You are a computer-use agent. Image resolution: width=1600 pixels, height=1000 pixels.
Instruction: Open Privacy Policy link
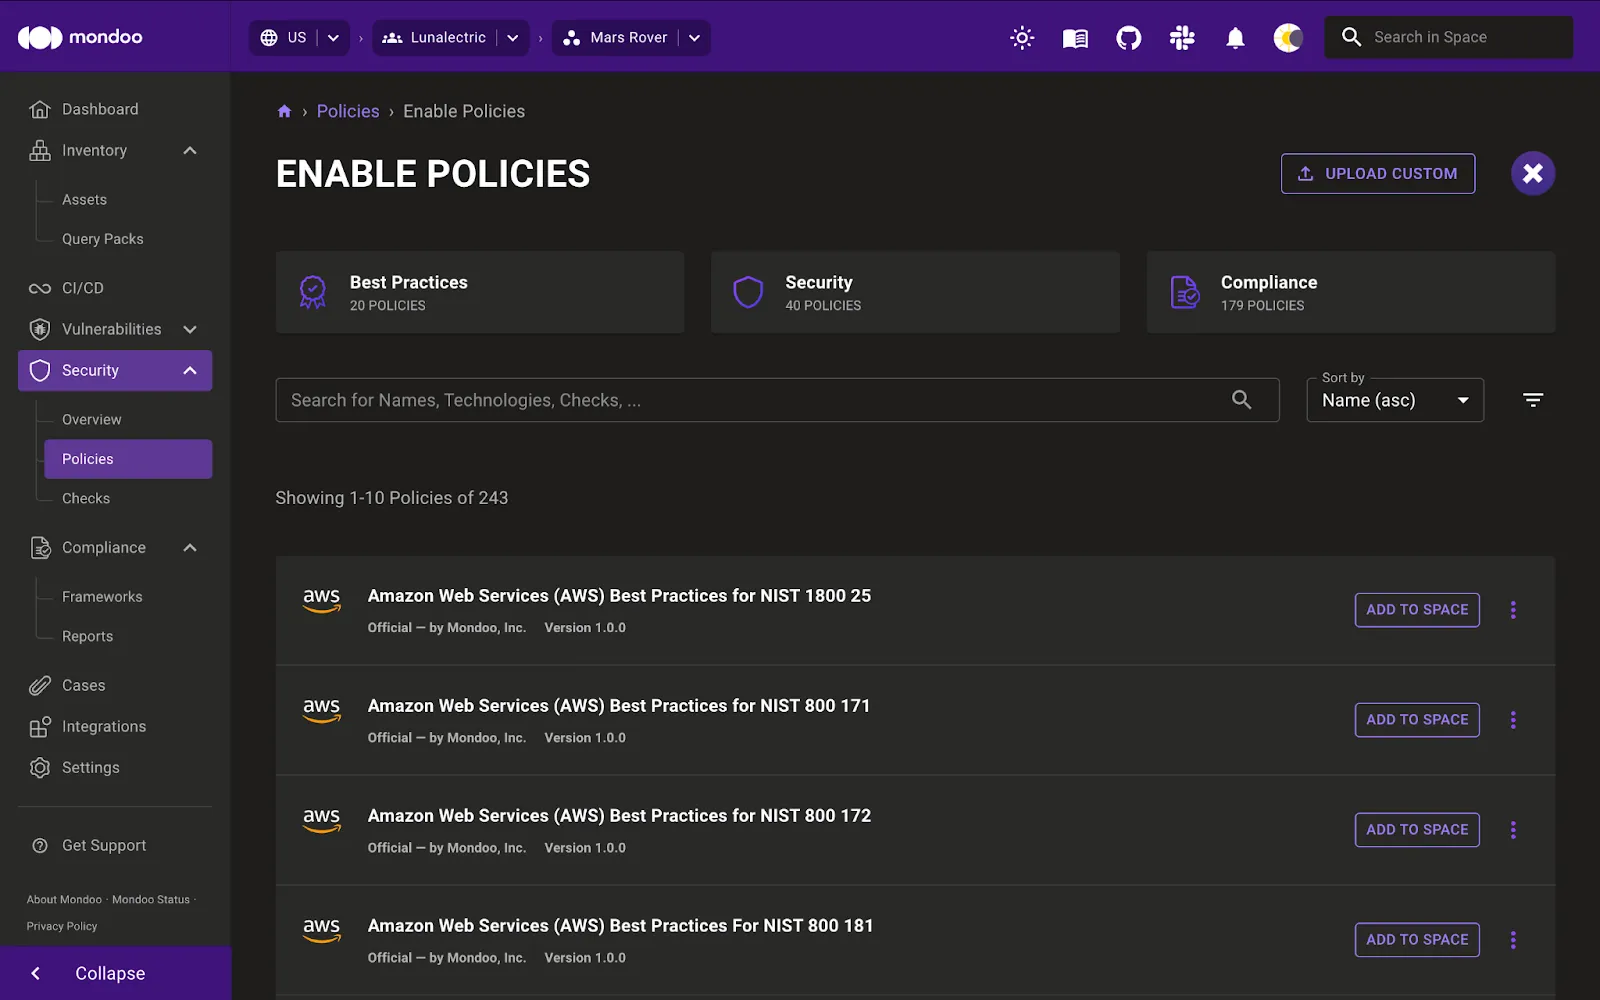pyautogui.click(x=62, y=926)
